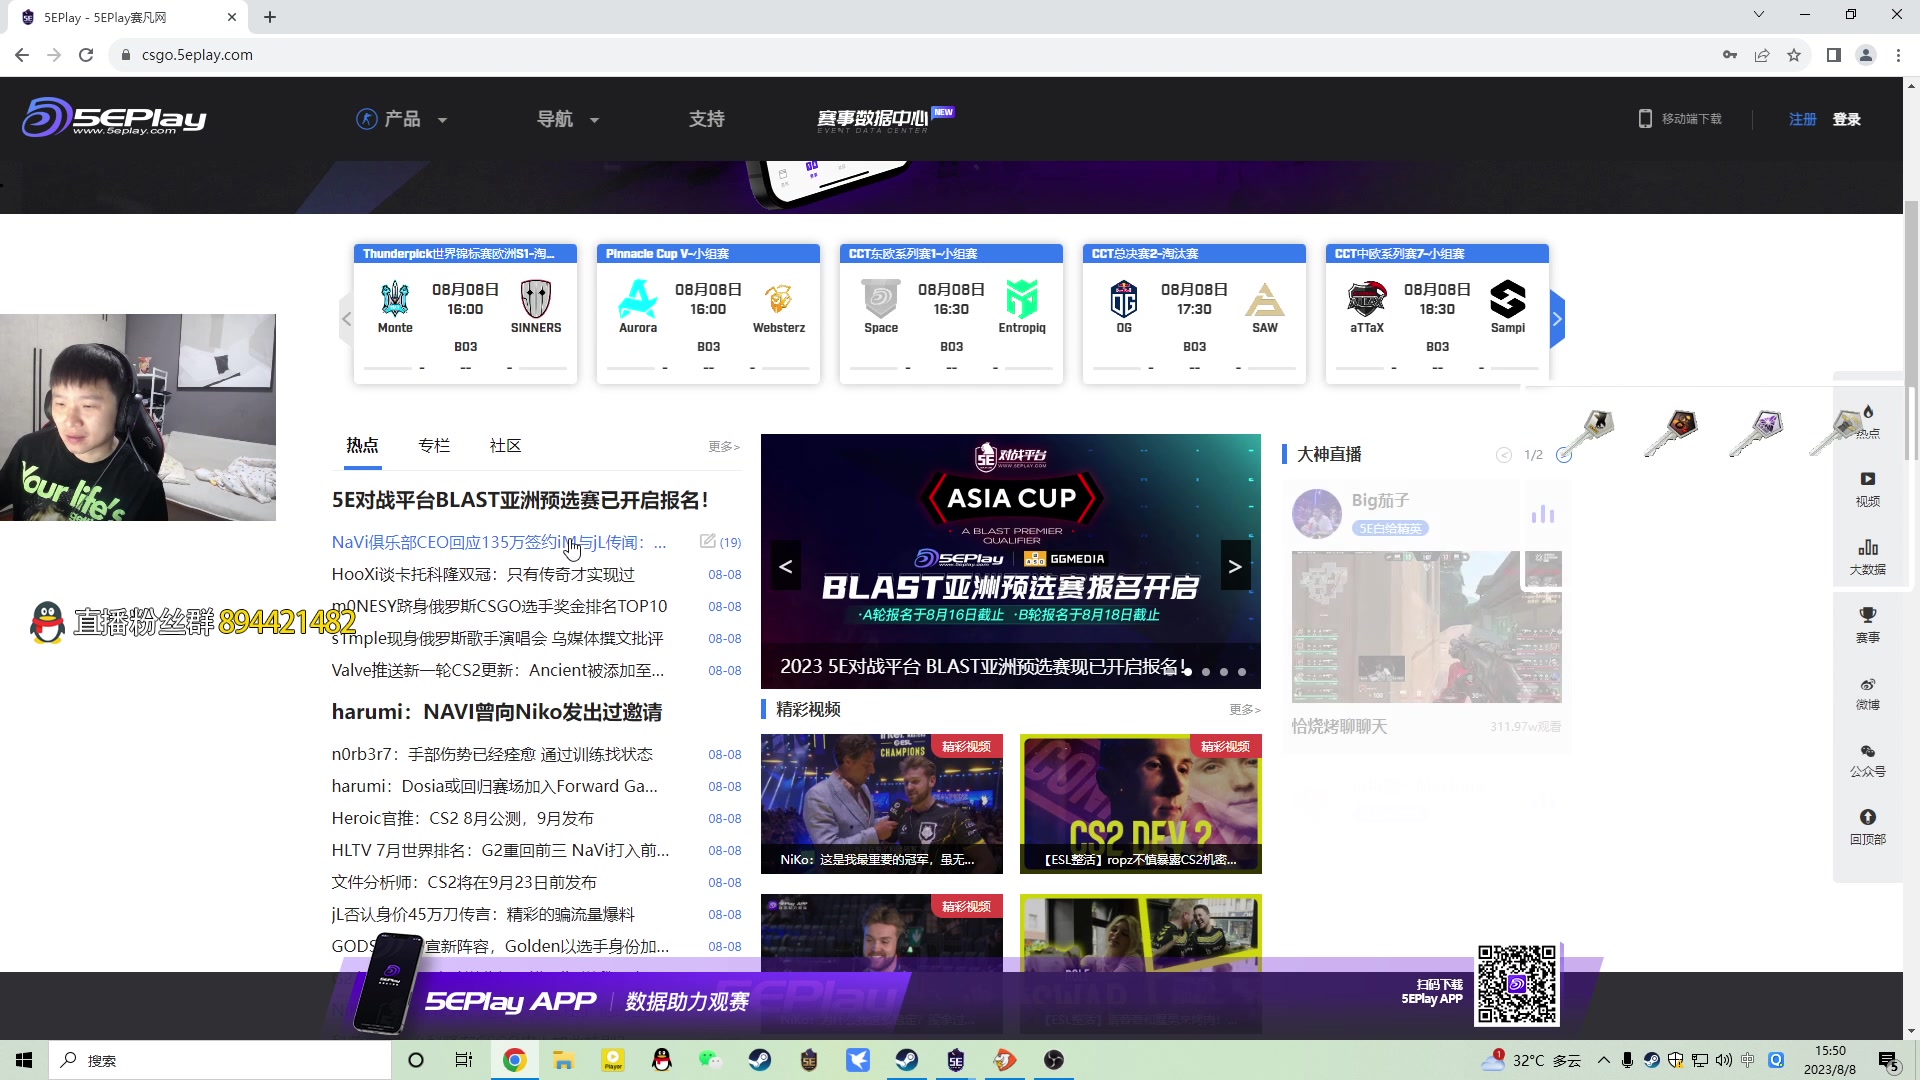Open the 大数据 sidebar icon
Viewport: 1920px width, 1080px height.
1867,557
